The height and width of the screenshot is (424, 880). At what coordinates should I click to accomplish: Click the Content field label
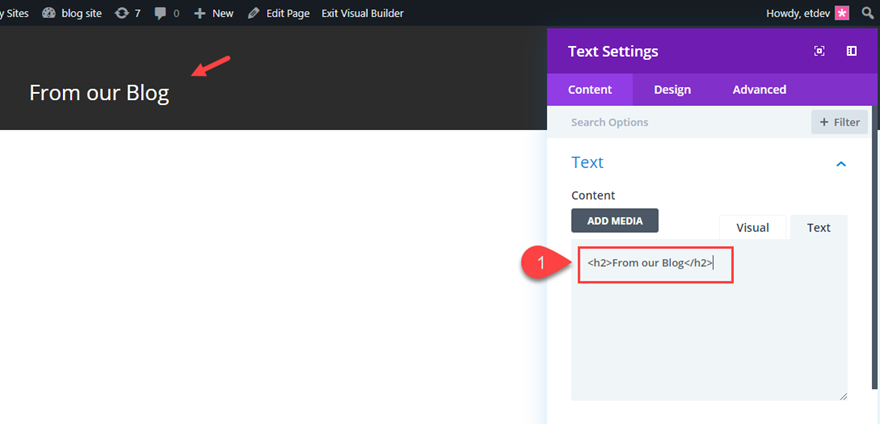click(593, 195)
